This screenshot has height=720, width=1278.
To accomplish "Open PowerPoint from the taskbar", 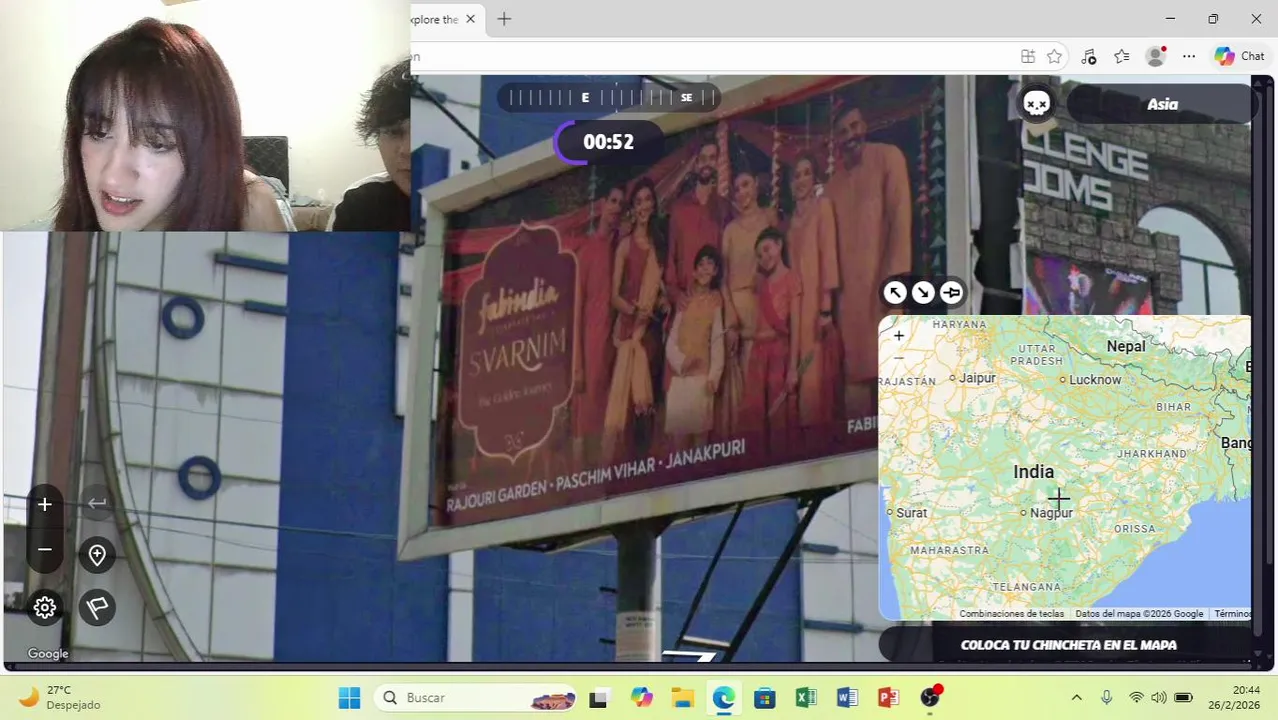I will point(888,698).
